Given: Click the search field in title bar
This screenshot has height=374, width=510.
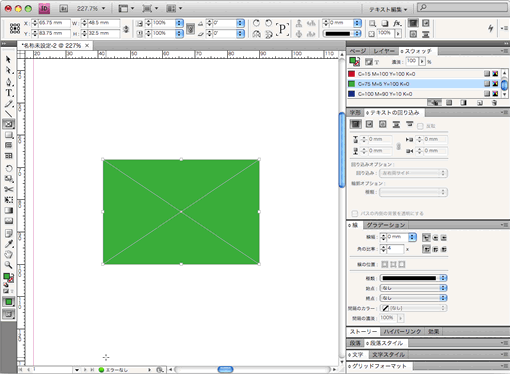Looking at the screenshot, I should pyautogui.click(x=462, y=7).
